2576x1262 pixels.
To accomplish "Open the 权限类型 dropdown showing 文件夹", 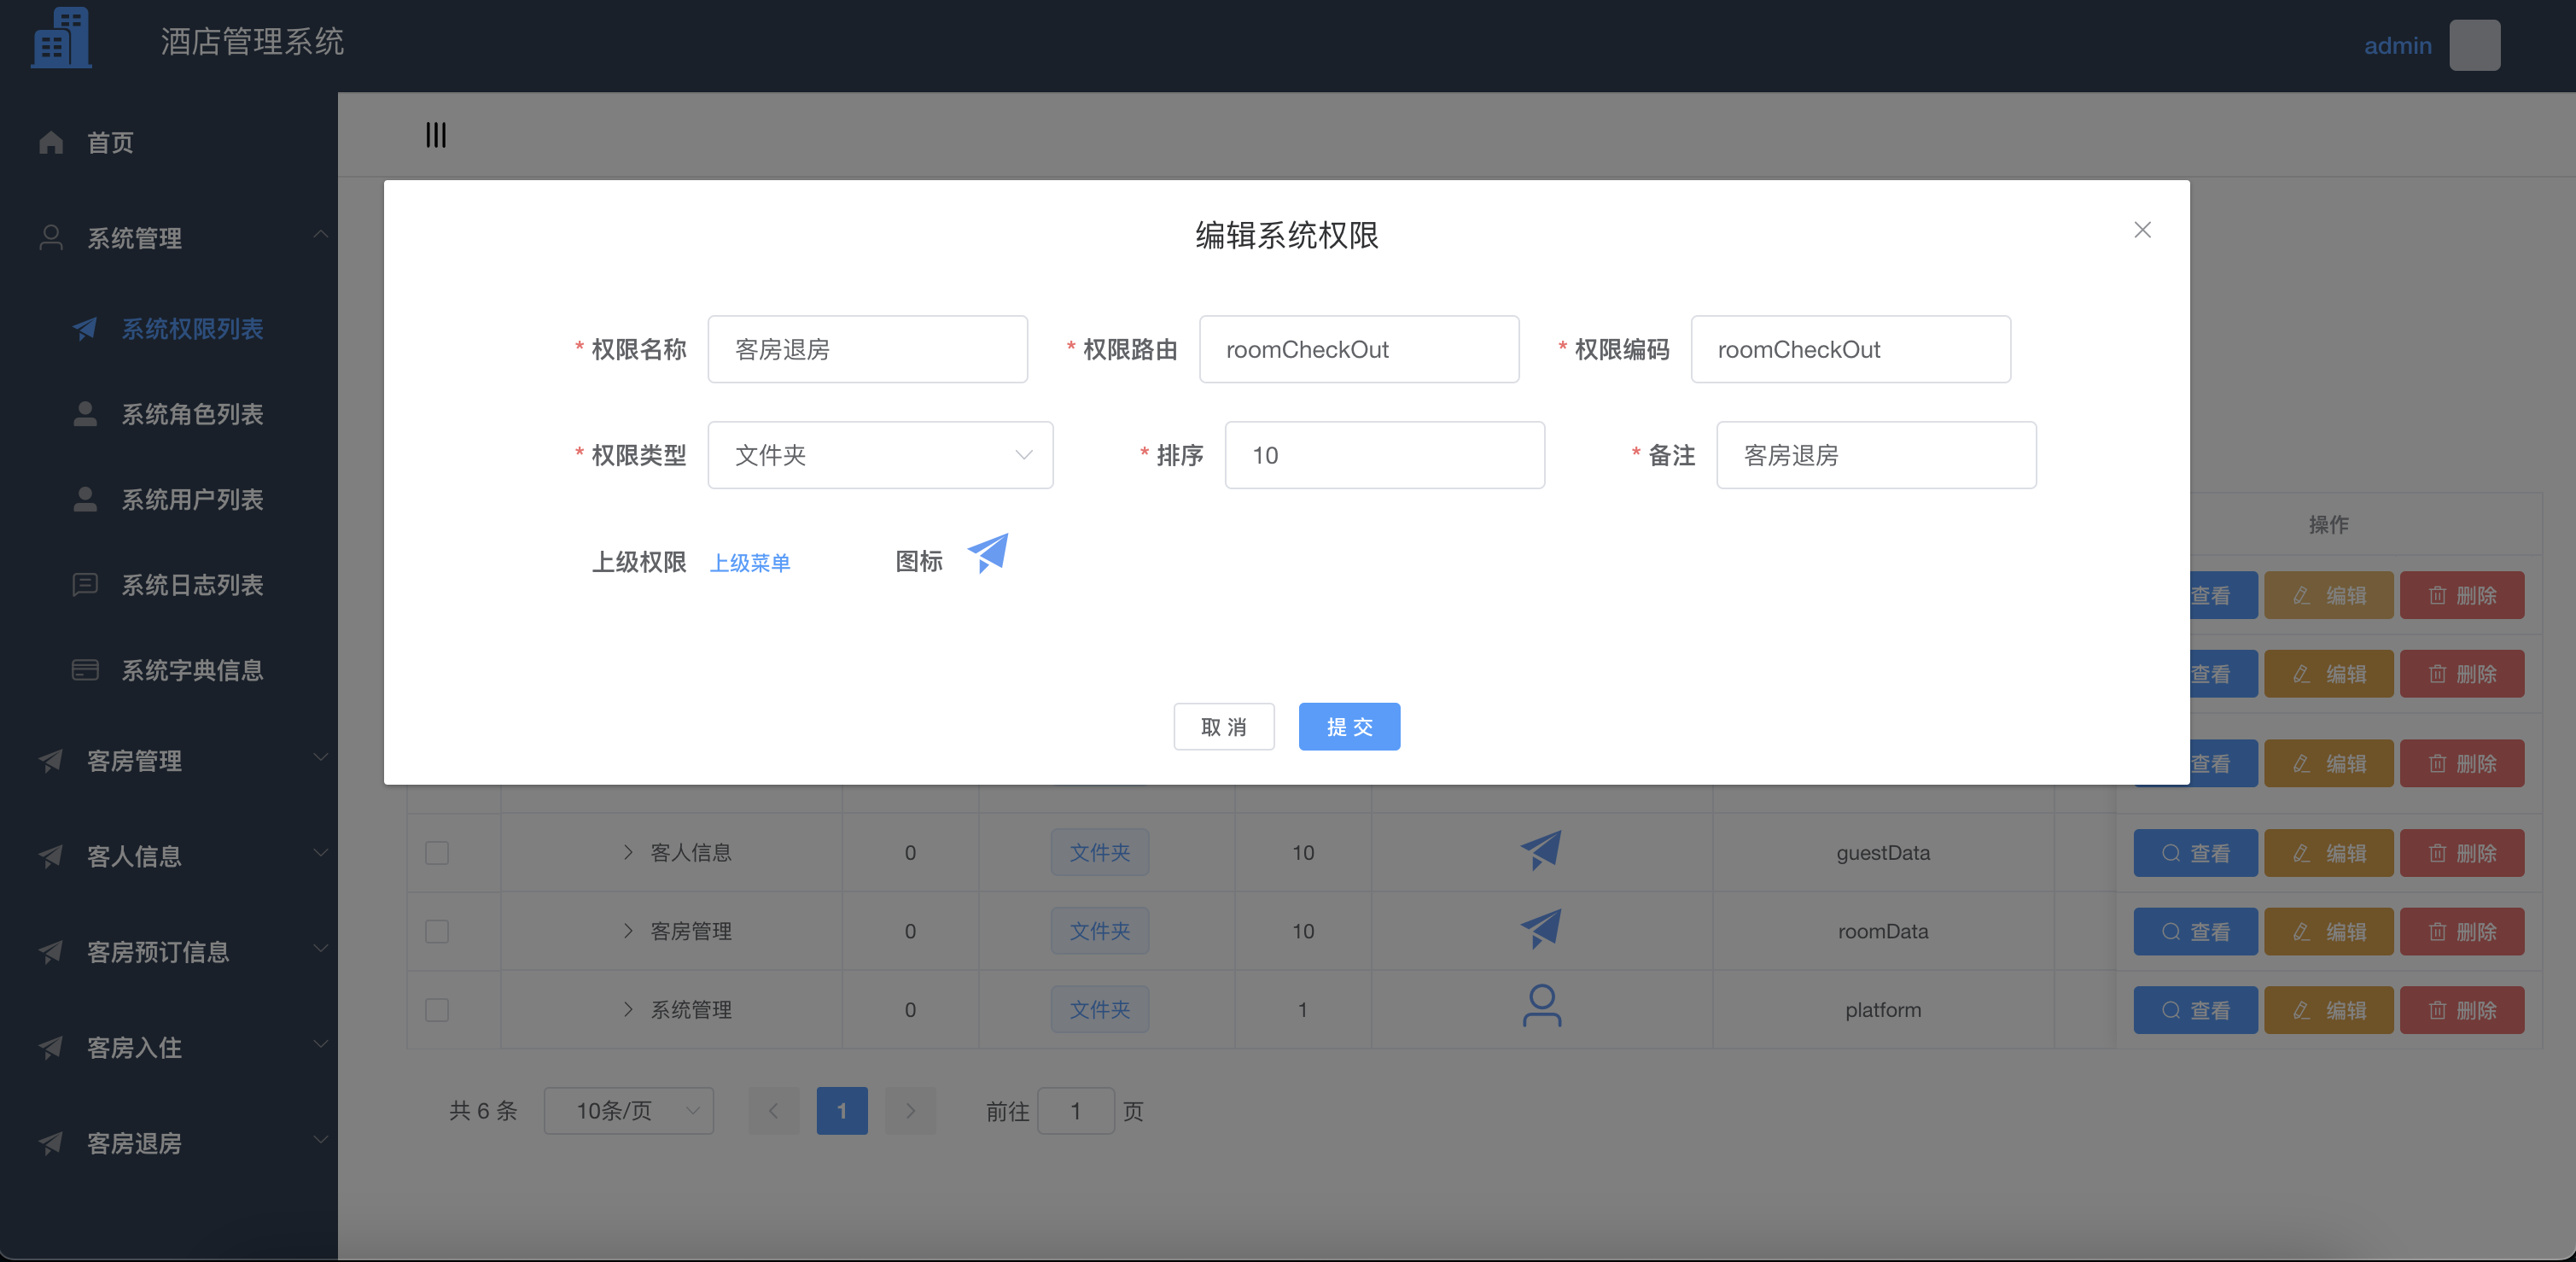I will point(880,455).
